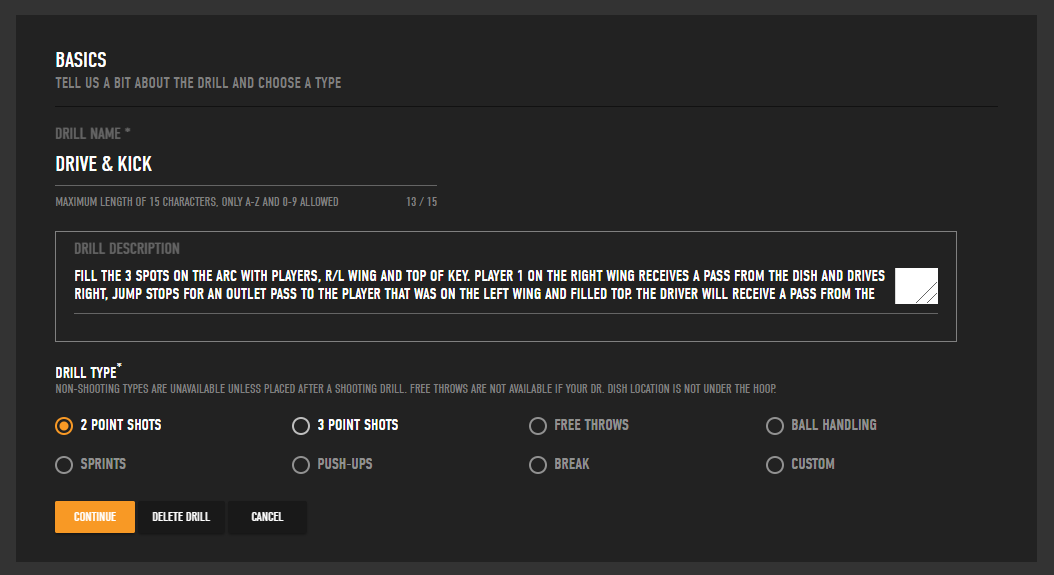Image resolution: width=1054 pixels, height=575 pixels.
Task: Select the Custom drill type
Action: pos(774,465)
